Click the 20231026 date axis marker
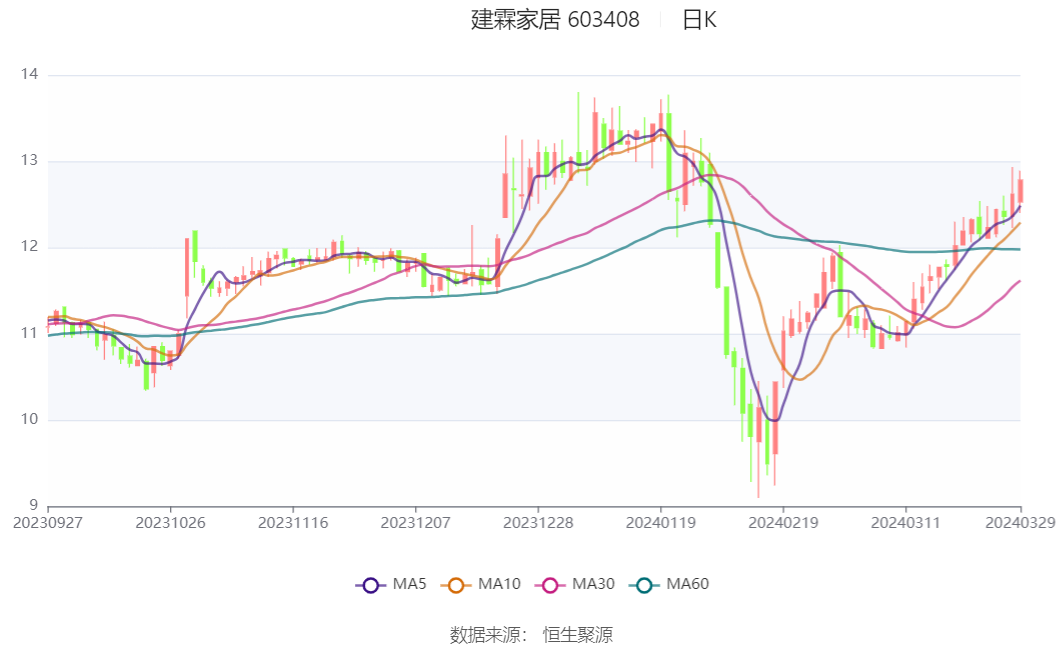This screenshot has height=646, width=1062. point(171,523)
